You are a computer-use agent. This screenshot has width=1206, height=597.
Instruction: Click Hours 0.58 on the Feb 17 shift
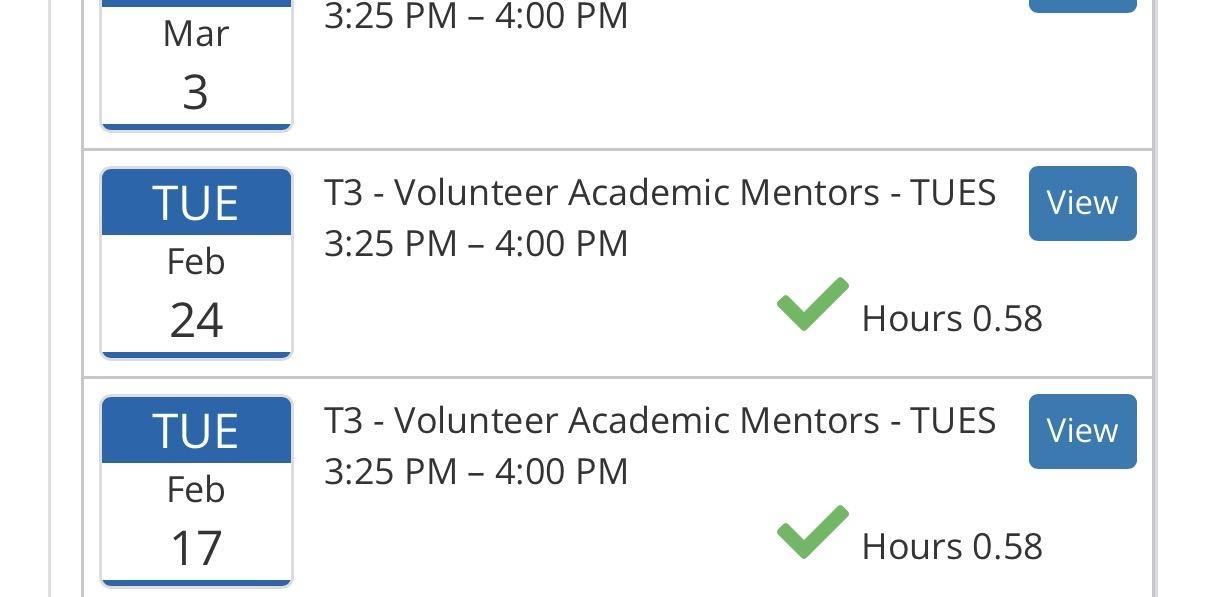pos(952,547)
